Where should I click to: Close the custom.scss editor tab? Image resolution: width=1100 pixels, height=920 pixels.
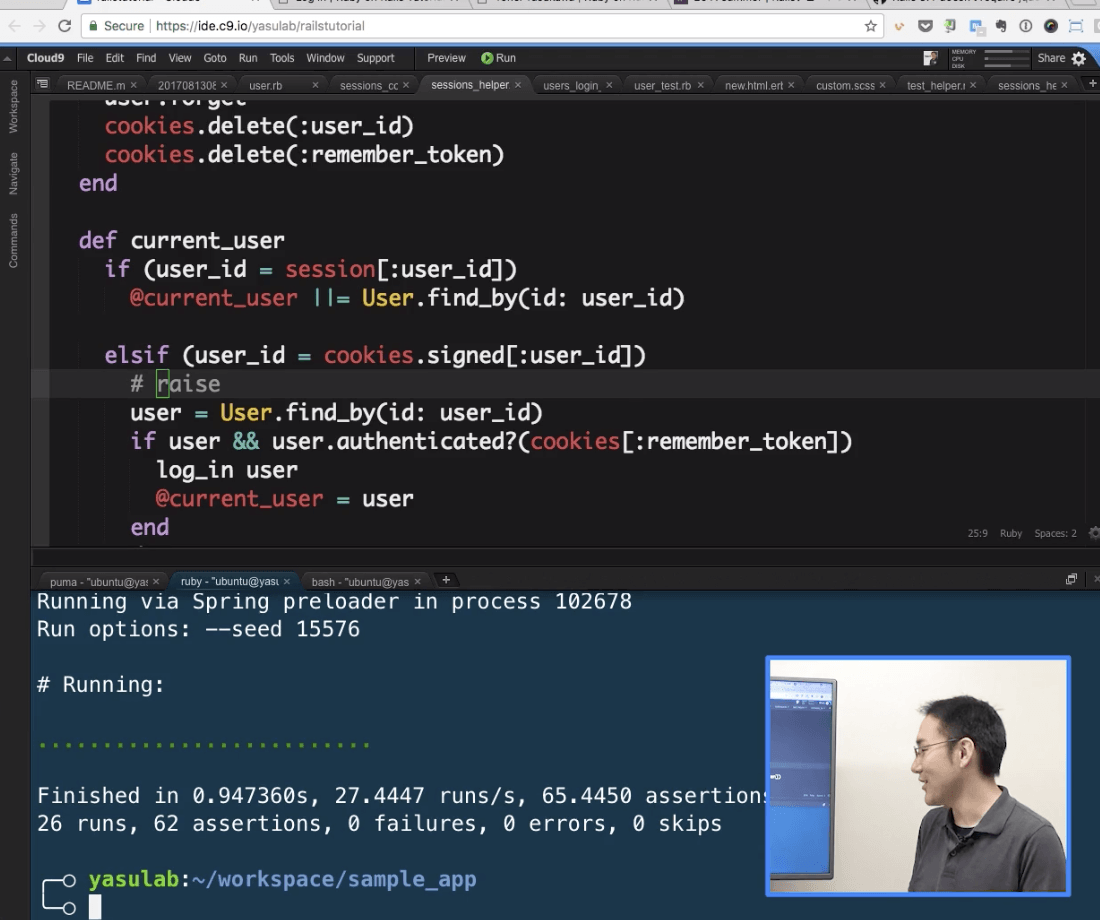coord(882,85)
